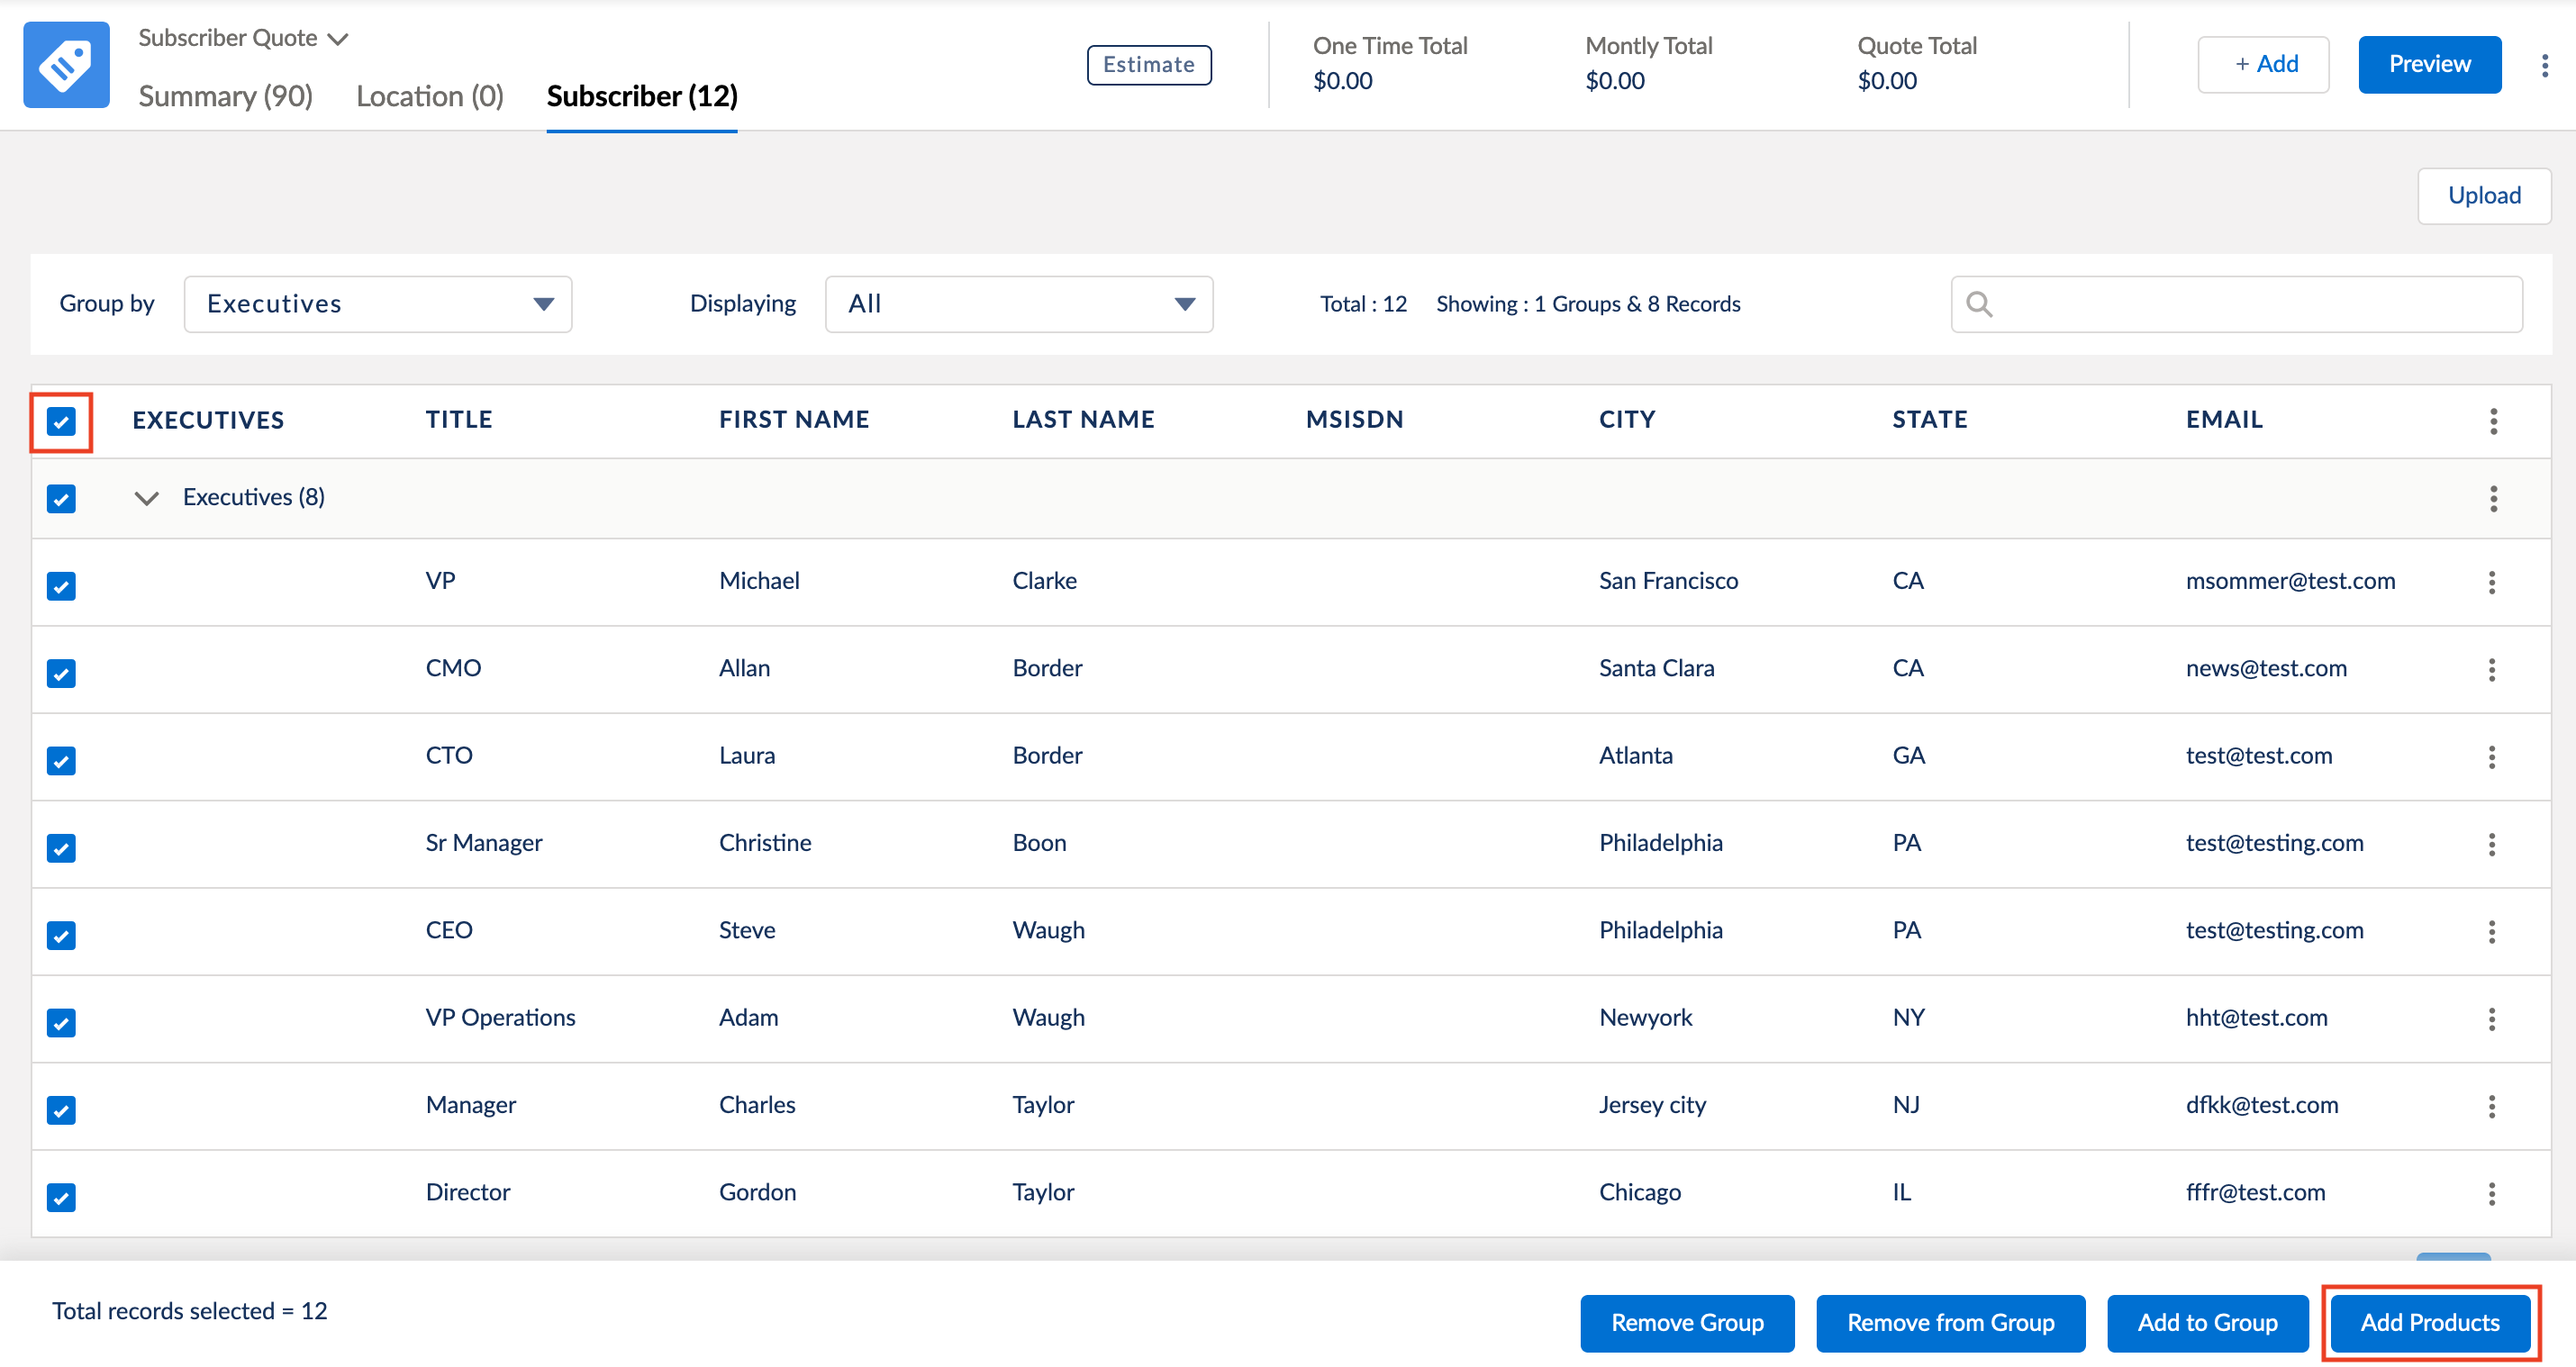Switch to the Summary (90) tab
The width and height of the screenshot is (2576, 1367).
click(225, 96)
